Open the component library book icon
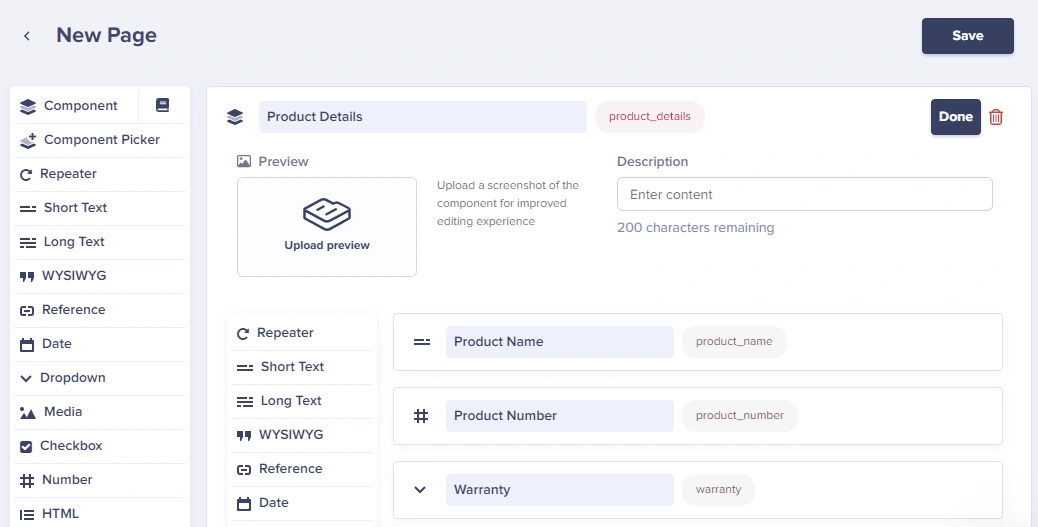This screenshot has height=527, width=1038. pos(162,105)
